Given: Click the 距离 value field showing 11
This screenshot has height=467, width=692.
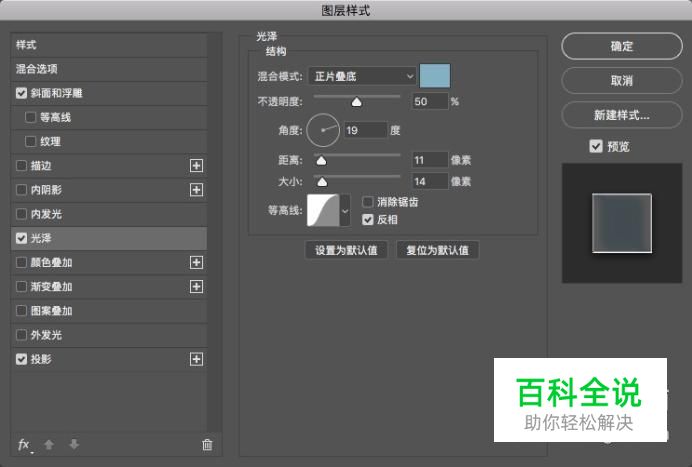Looking at the screenshot, I should [x=430, y=160].
